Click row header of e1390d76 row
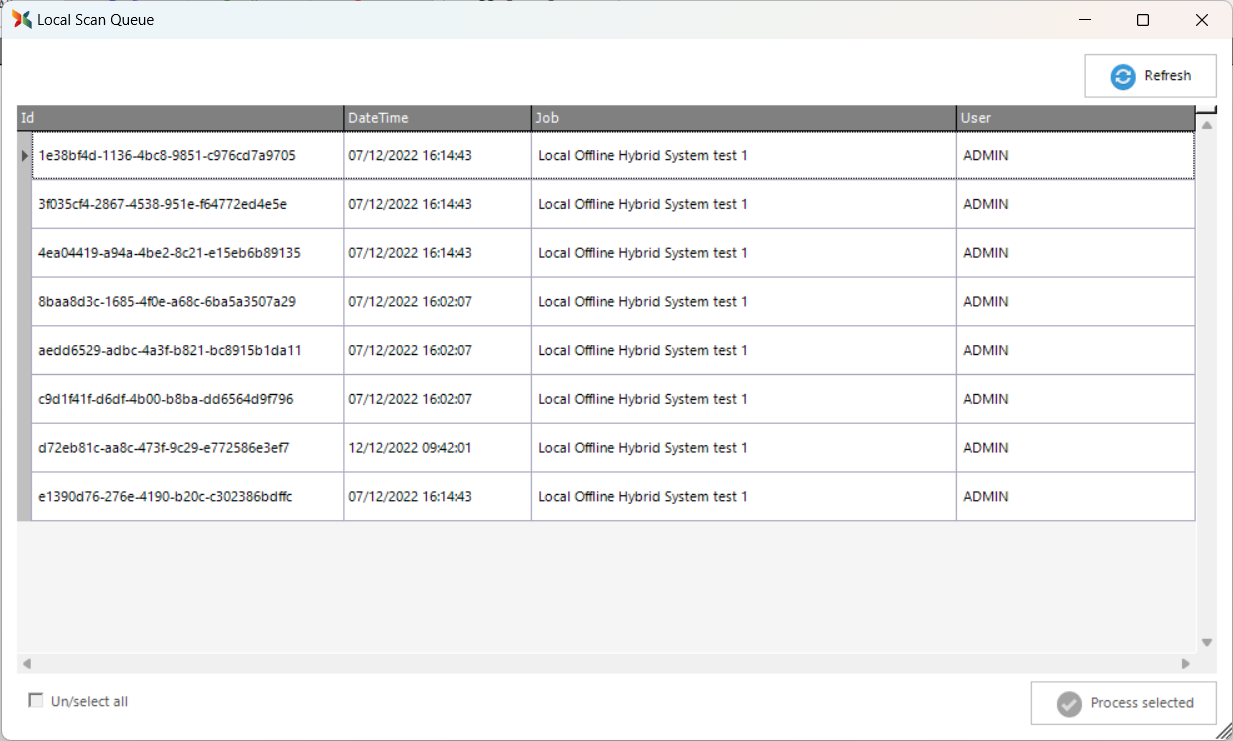This screenshot has height=741, width=1233. (24, 497)
